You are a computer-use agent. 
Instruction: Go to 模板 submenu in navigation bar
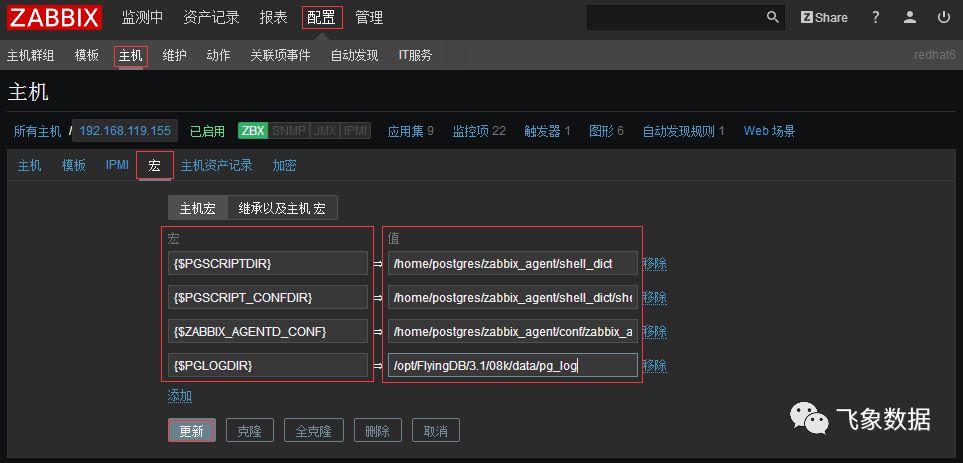tap(87, 56)
